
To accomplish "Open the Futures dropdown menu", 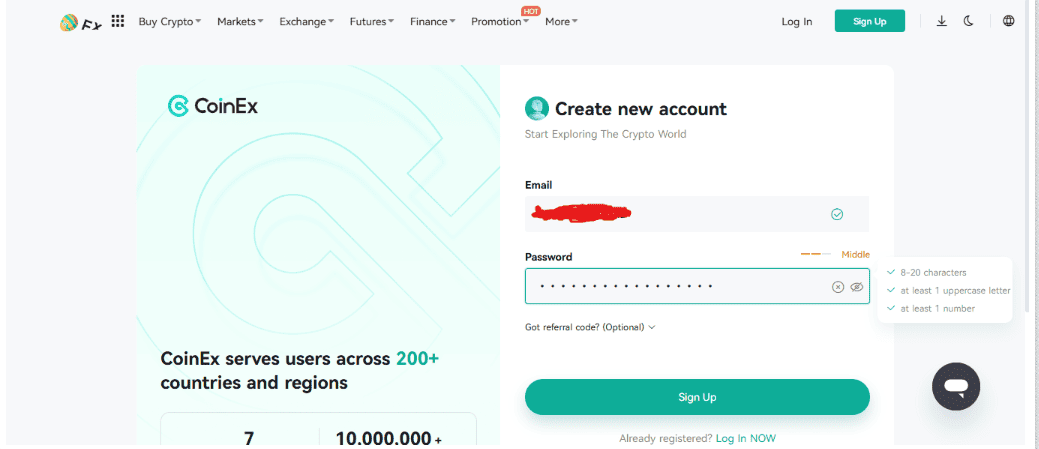I will point(372,22).
